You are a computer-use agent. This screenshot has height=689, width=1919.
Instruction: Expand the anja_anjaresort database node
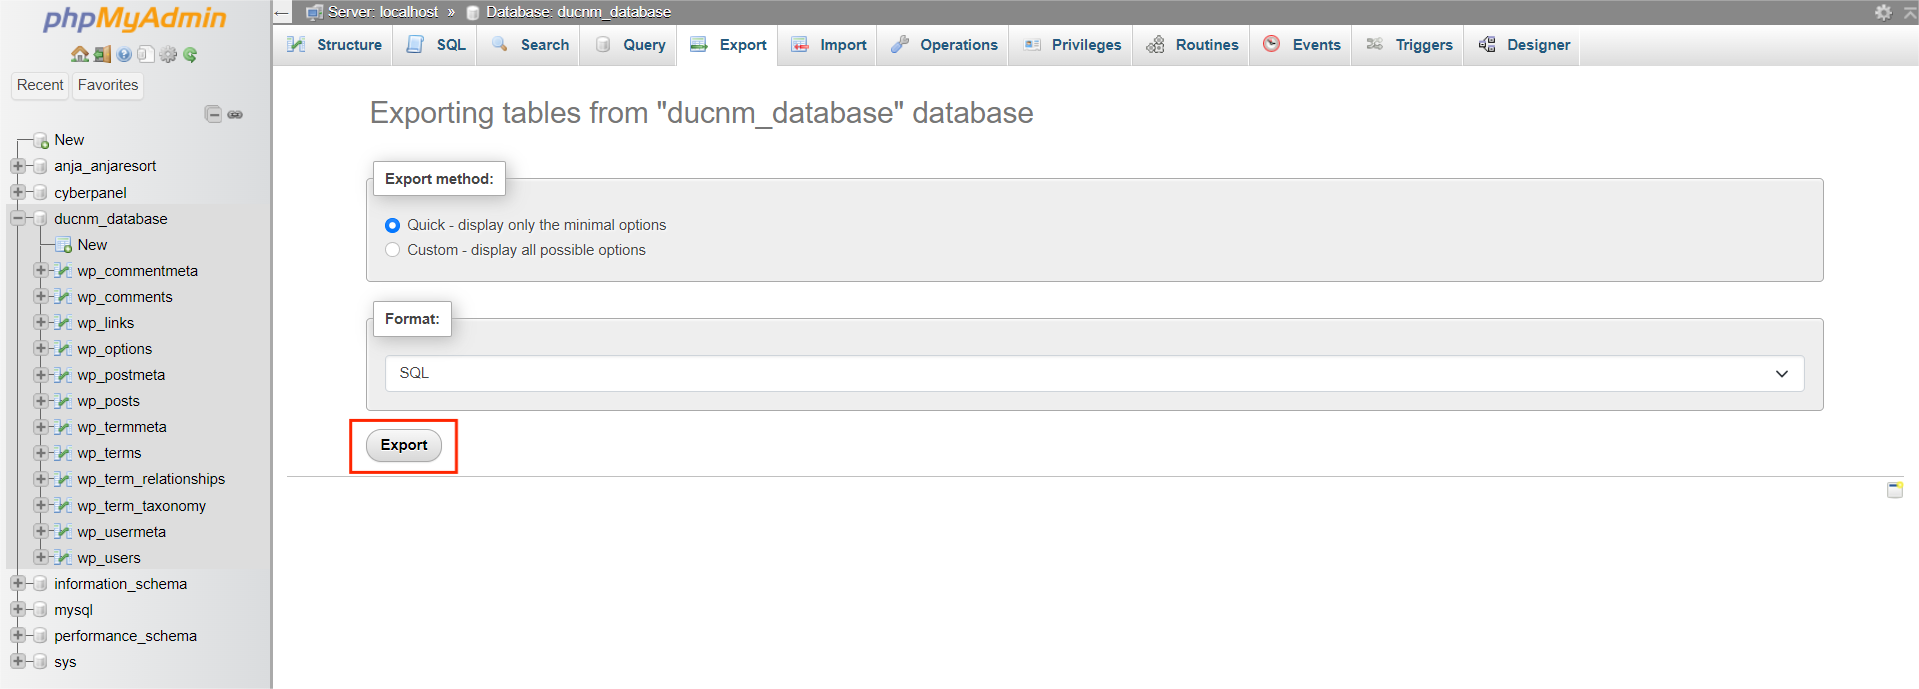17,166
